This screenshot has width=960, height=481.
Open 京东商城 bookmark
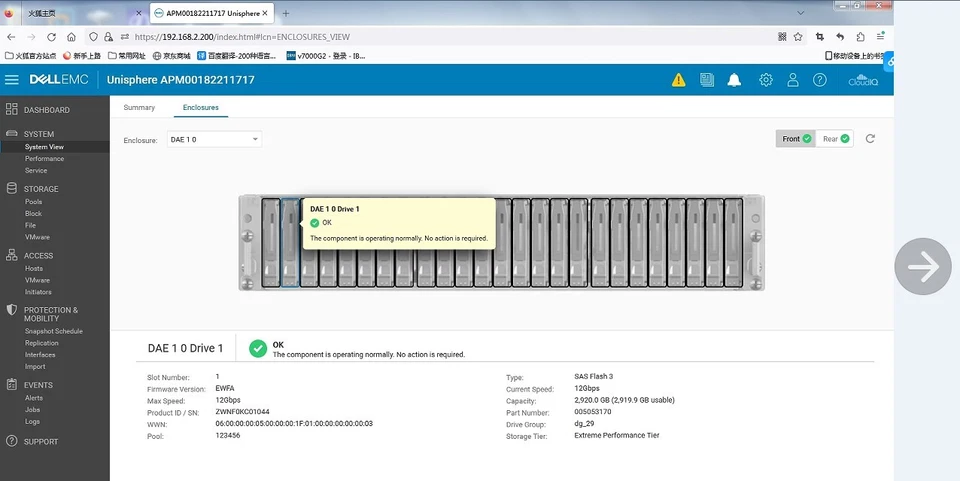point(172,56)
